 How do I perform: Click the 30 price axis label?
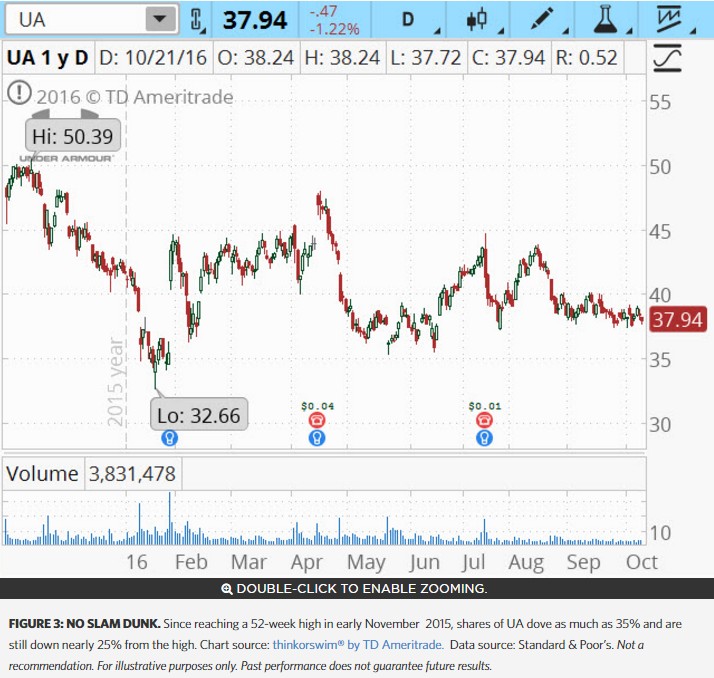coord(660,425)
